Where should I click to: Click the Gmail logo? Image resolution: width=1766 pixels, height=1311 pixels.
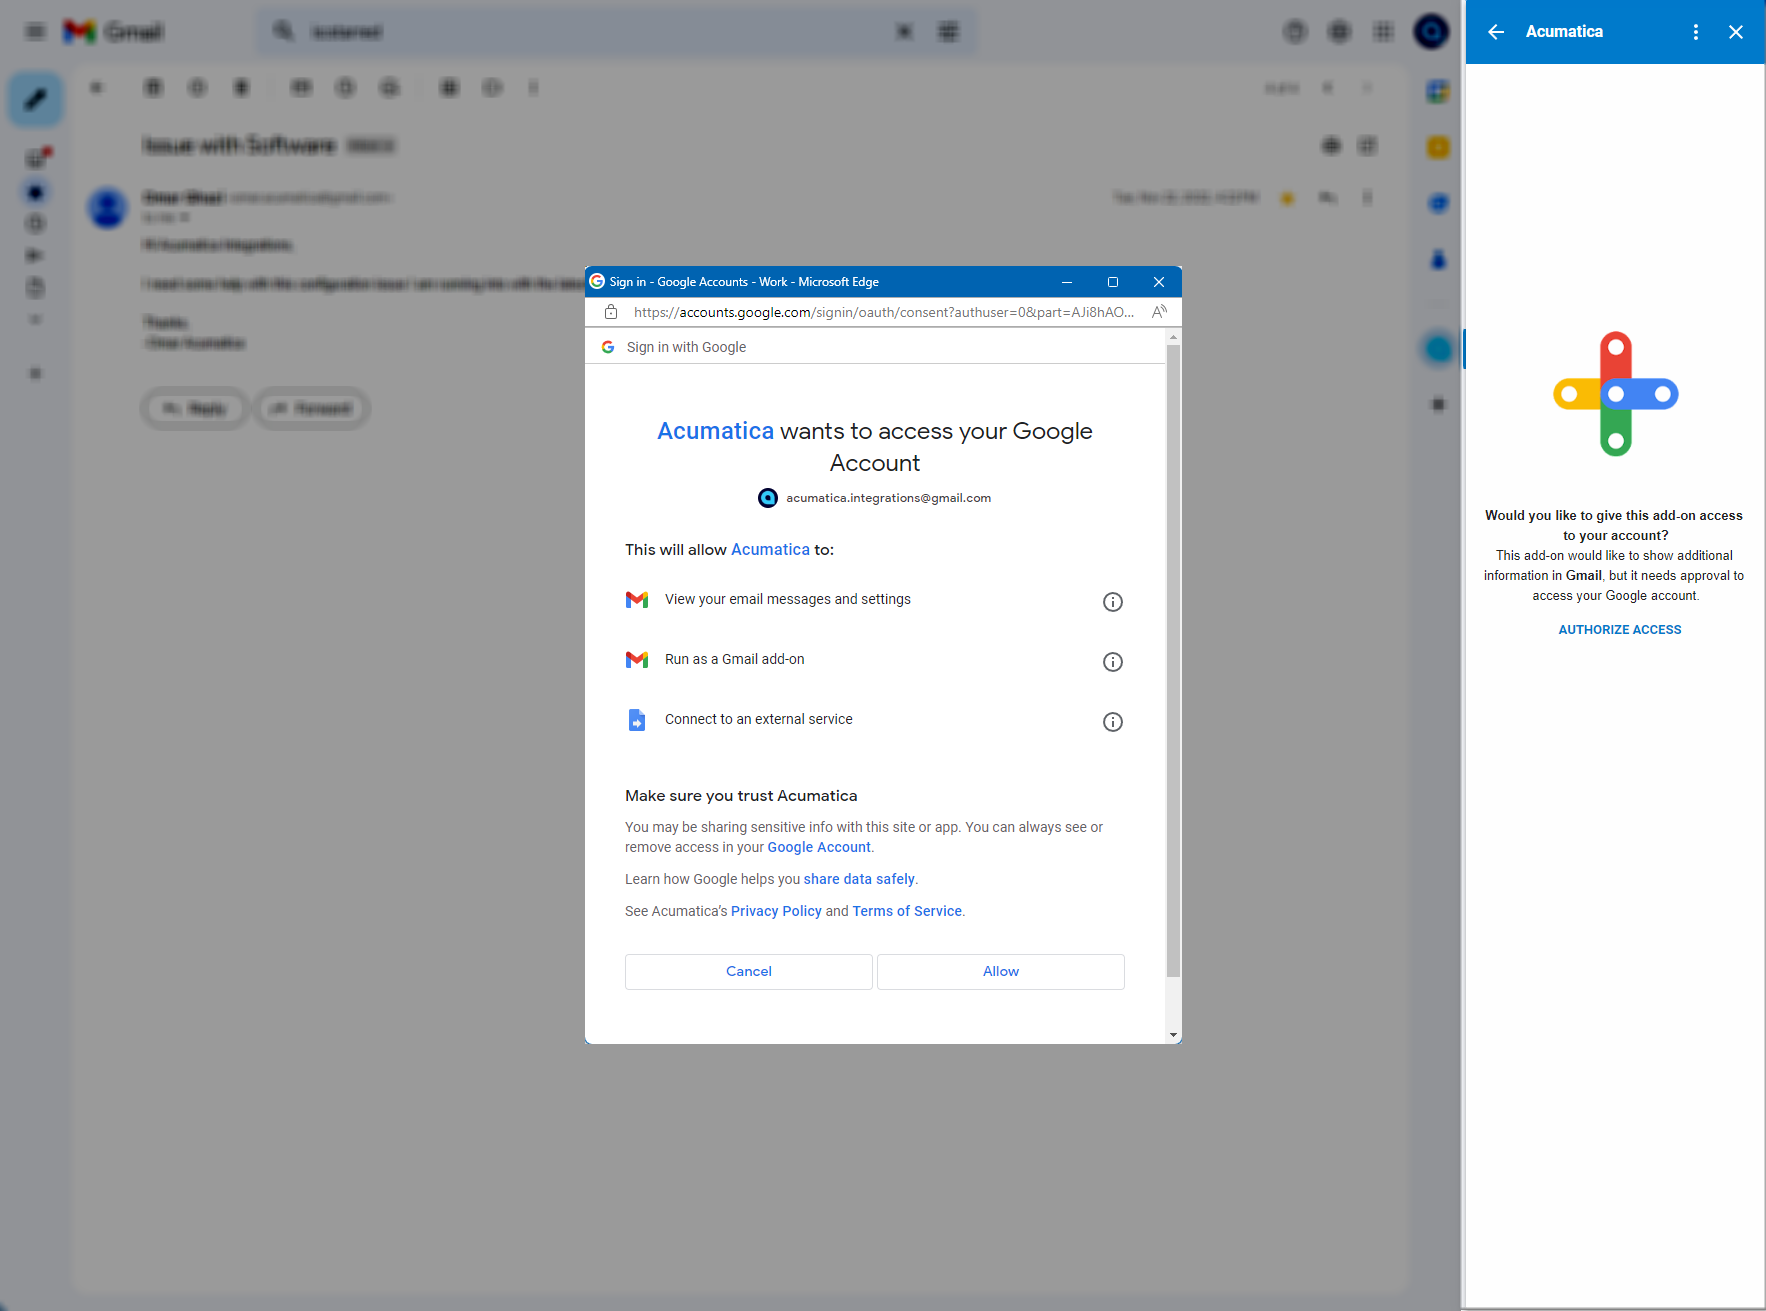tap(113, 32)
